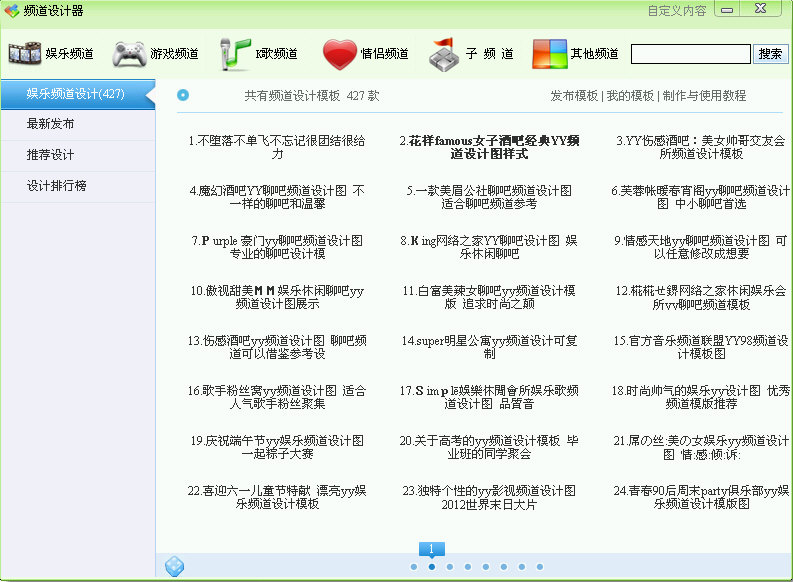Screen dimensions: 793x582
Task: Open template 14 super明星公寓 link
Action: pyautogui.click(x=489, y=347)
